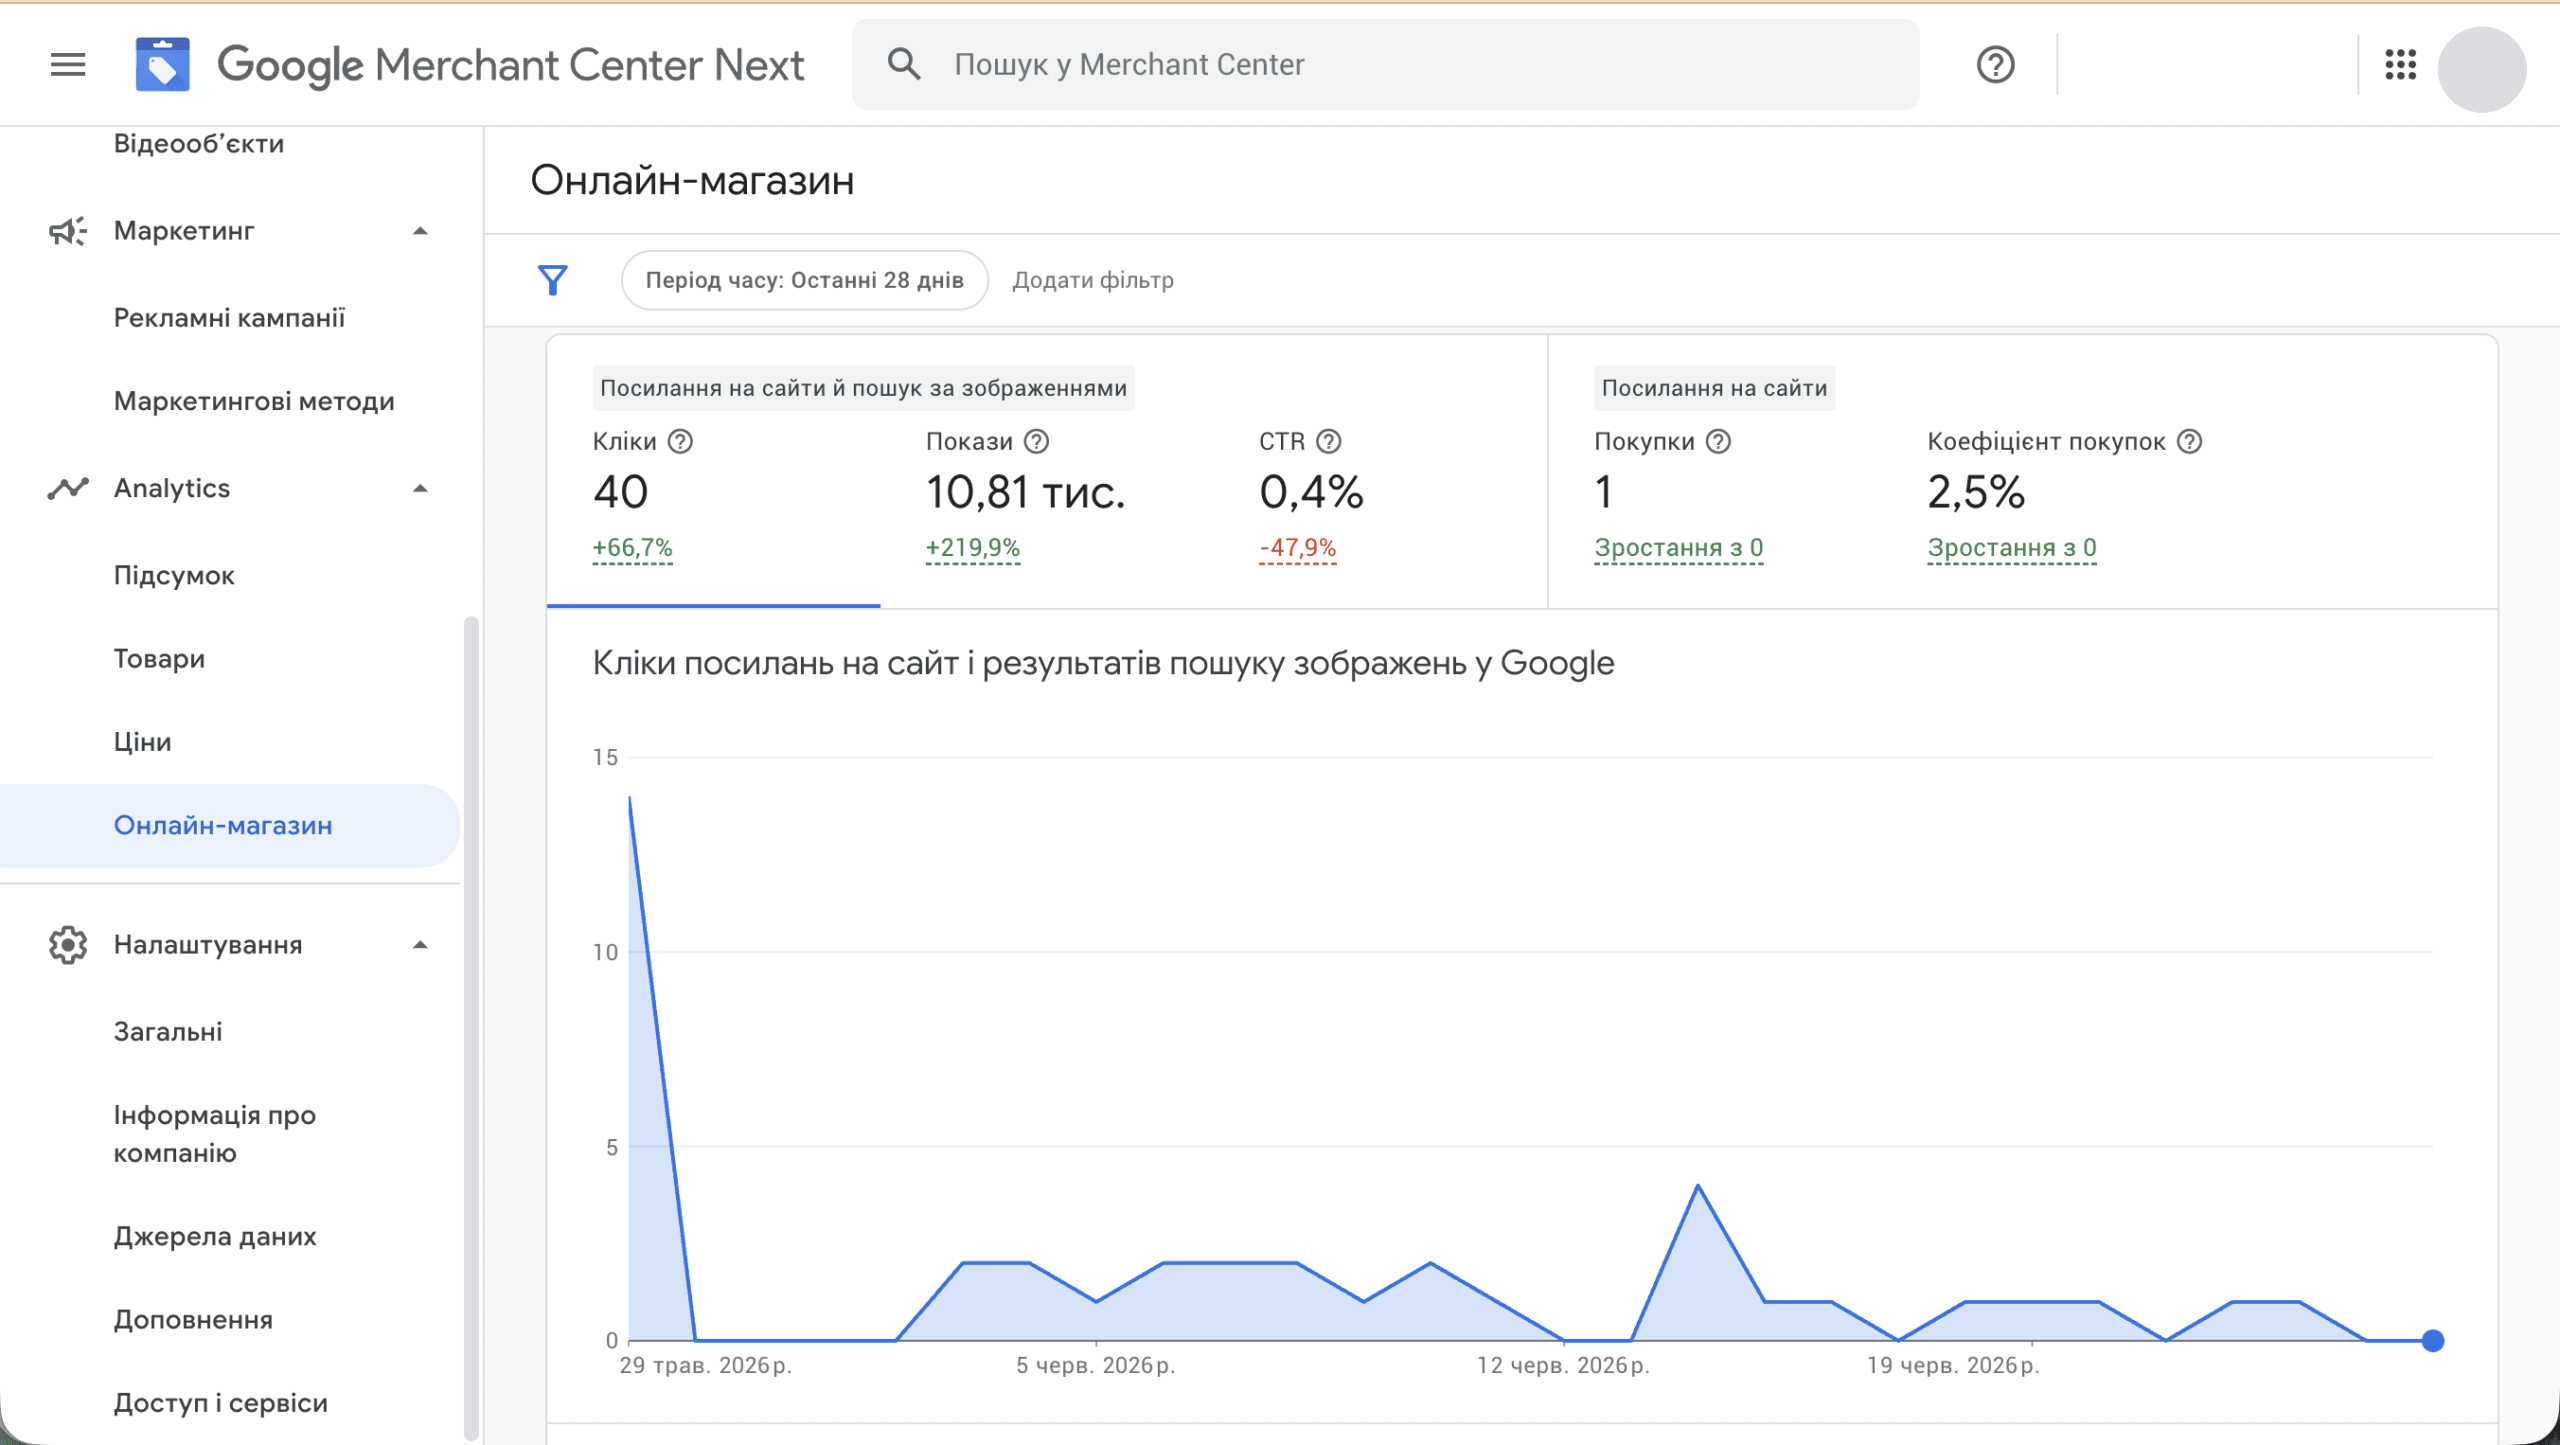Image resolution: width=2560 pixels, height=1445 pixels.
Task: Open the help question mark icon
Action: click(1995, 65)
